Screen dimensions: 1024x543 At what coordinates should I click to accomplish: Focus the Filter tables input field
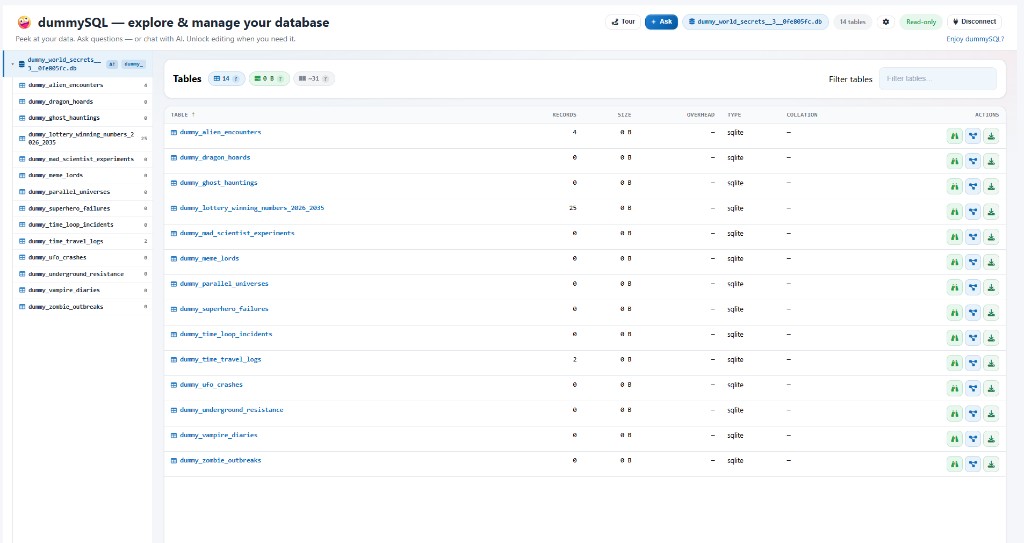(937, 78)
